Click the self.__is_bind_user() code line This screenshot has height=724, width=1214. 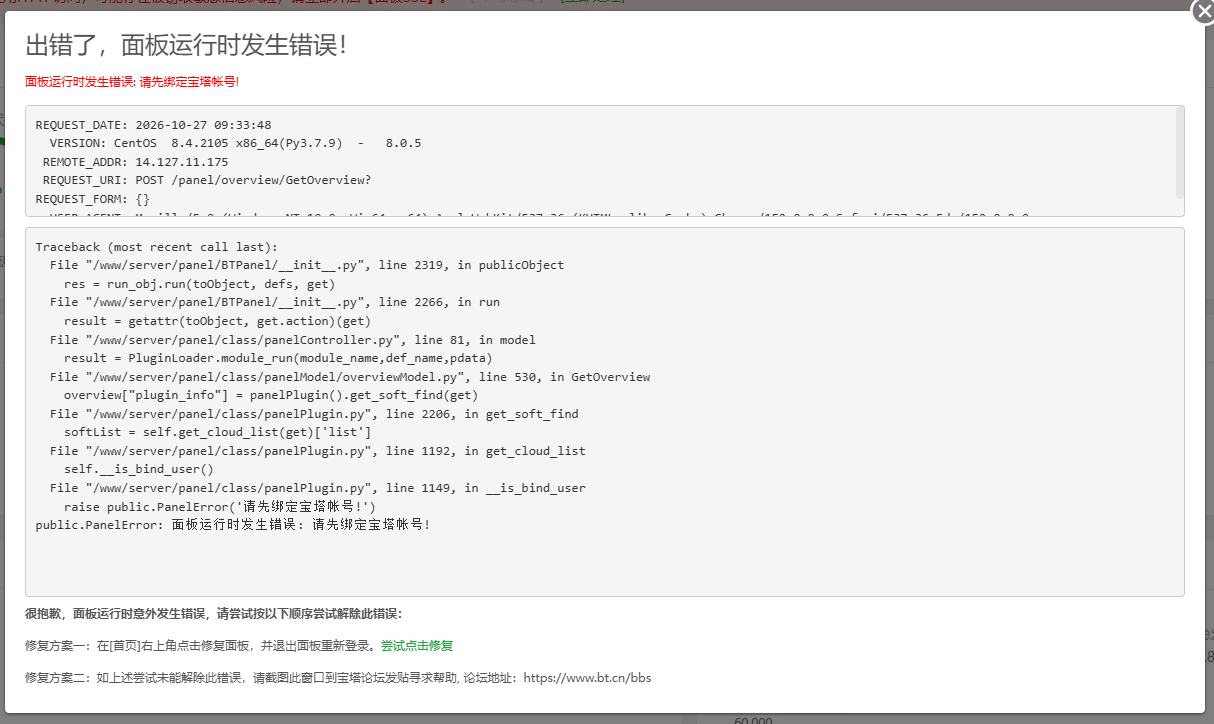coord(139,469)
